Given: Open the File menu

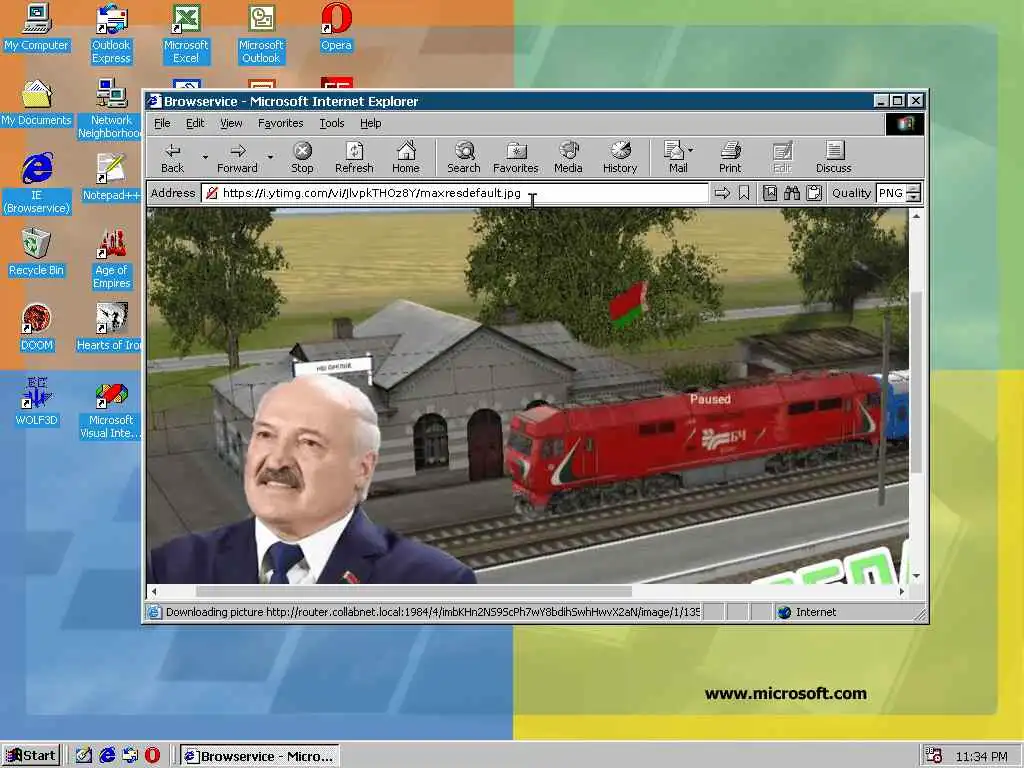Looking at the screenshot, I should pos(162,123).
